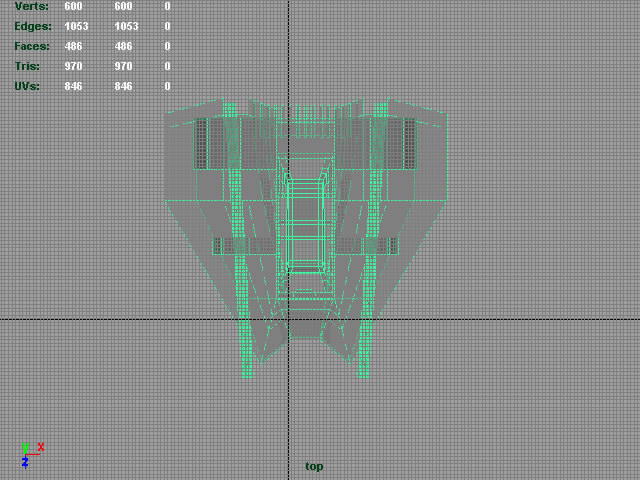The height and width of the screenshot is (480, 640).
Task: Click the 0 value in the Edges row
Action: pos(167,26)
